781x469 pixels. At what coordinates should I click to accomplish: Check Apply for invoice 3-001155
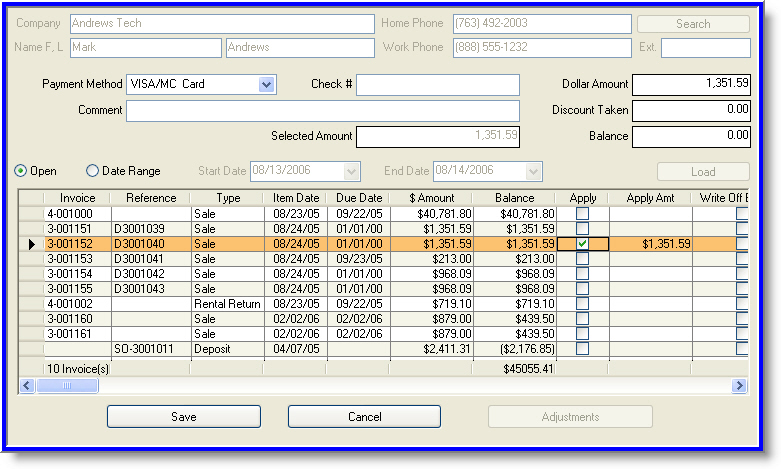582,288
